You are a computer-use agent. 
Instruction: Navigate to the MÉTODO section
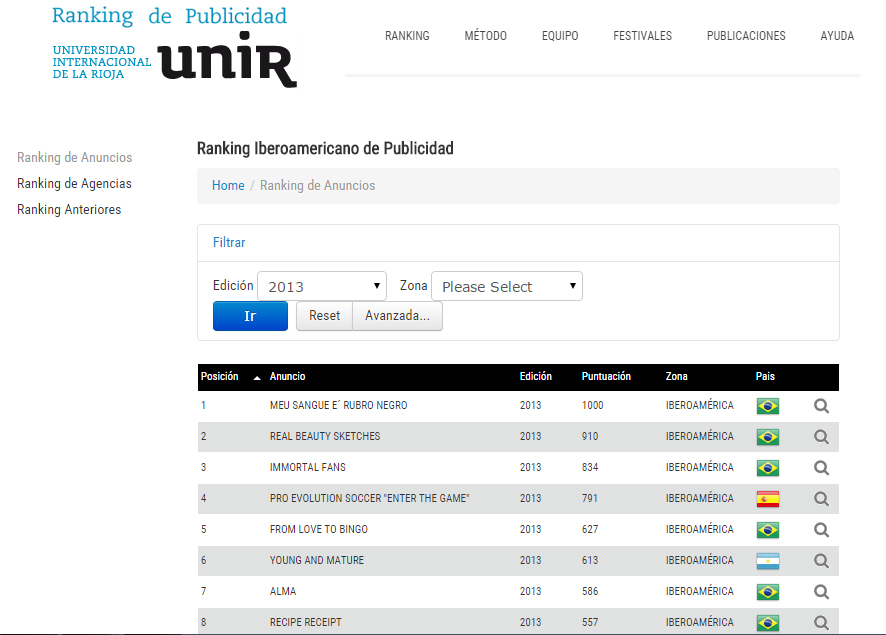[x=485, y=36]
